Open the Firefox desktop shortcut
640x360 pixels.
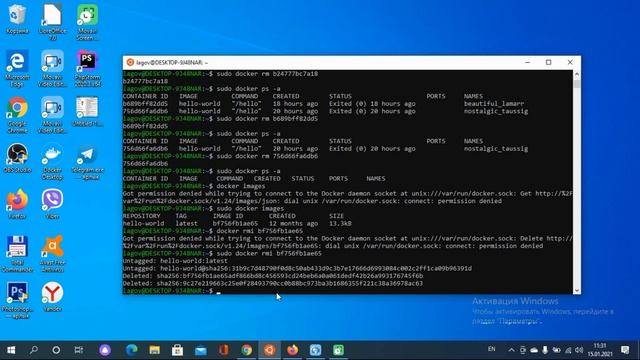click(x=17, y=204)
